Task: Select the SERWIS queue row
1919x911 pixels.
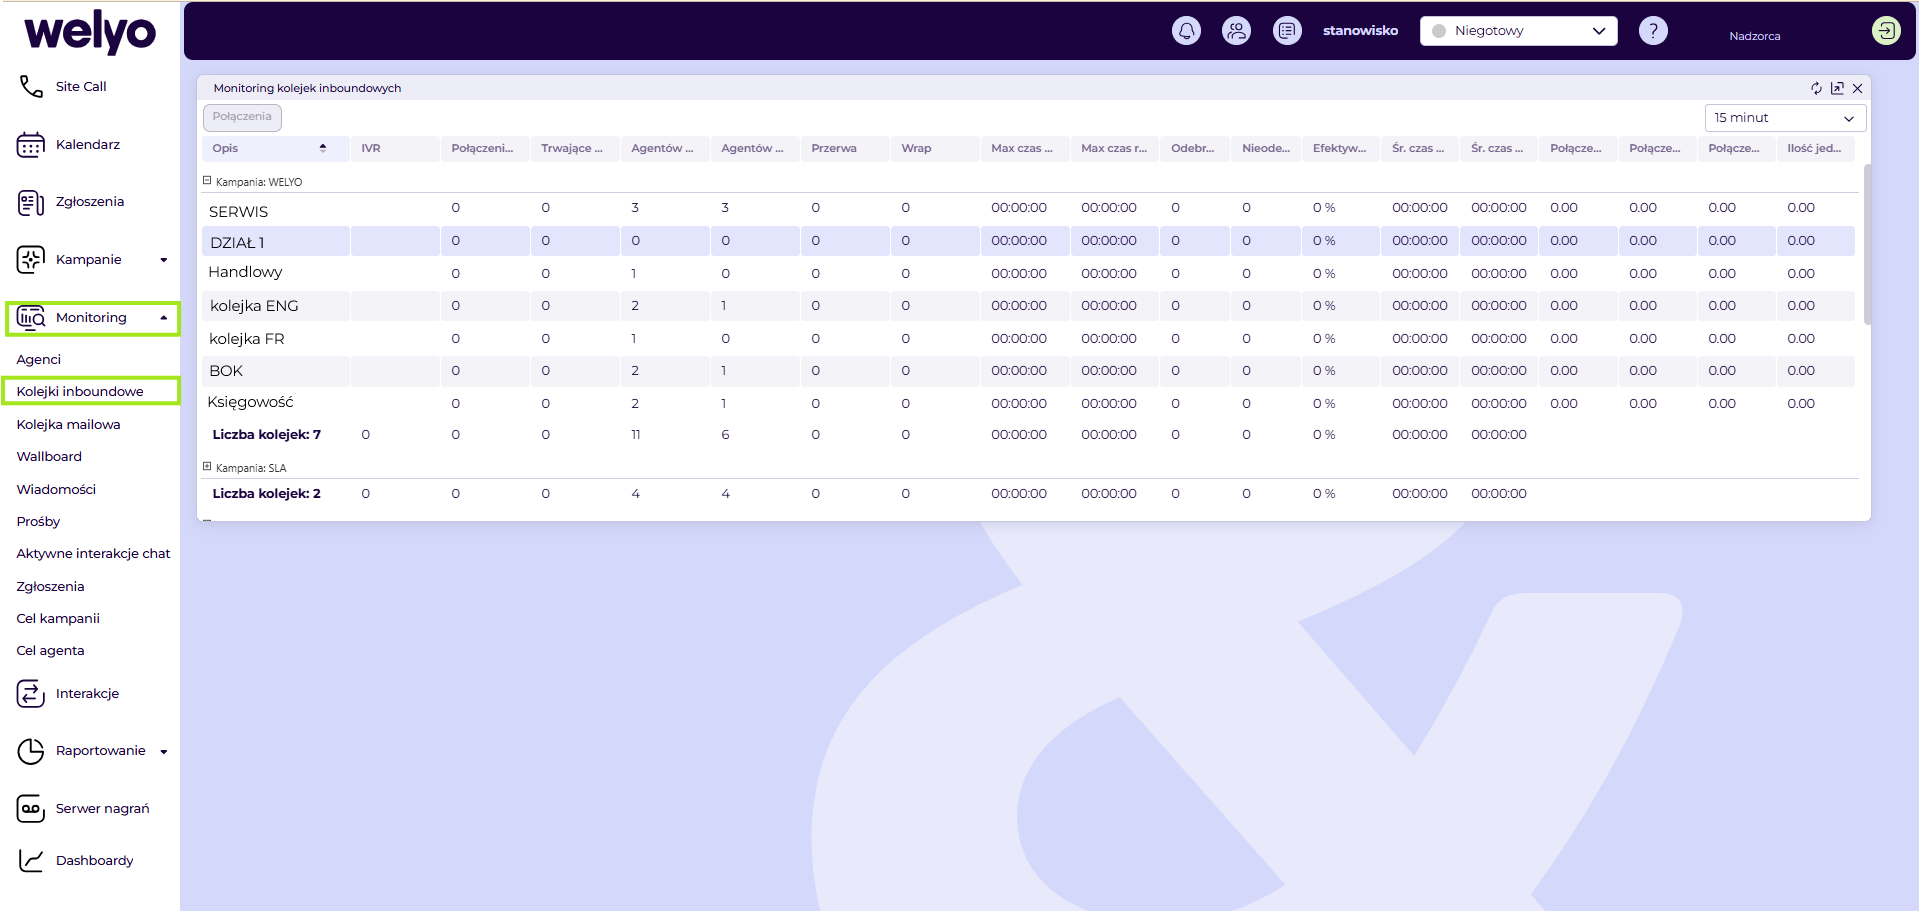Action: pos(1028,209)
